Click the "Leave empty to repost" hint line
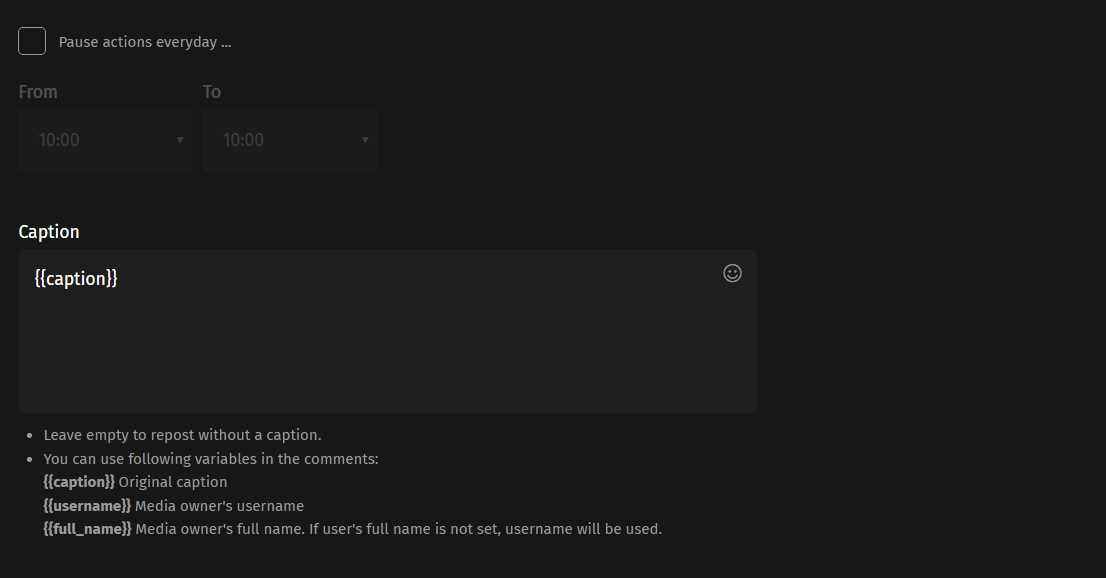Viewport: 1106px width, 578px height. [x=183, y=435]
